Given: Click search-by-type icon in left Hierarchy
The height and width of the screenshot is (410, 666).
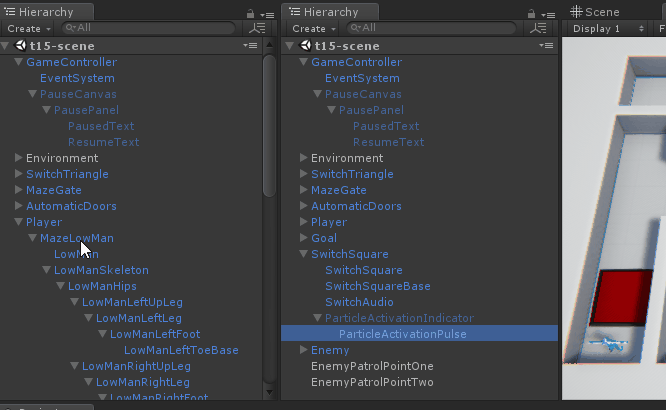Looking at the screenshot, I should point(257,28).
